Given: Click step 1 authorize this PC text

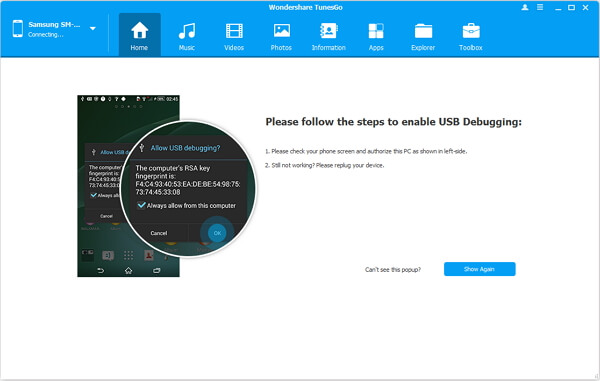Looking at the screenshot, I should point(366,151).
